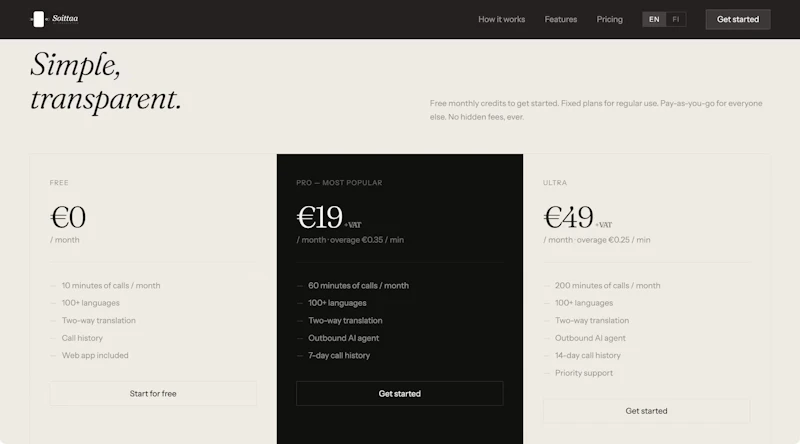
Task: Click '100+ languages' in Free plan
Action: click(90, 303)
